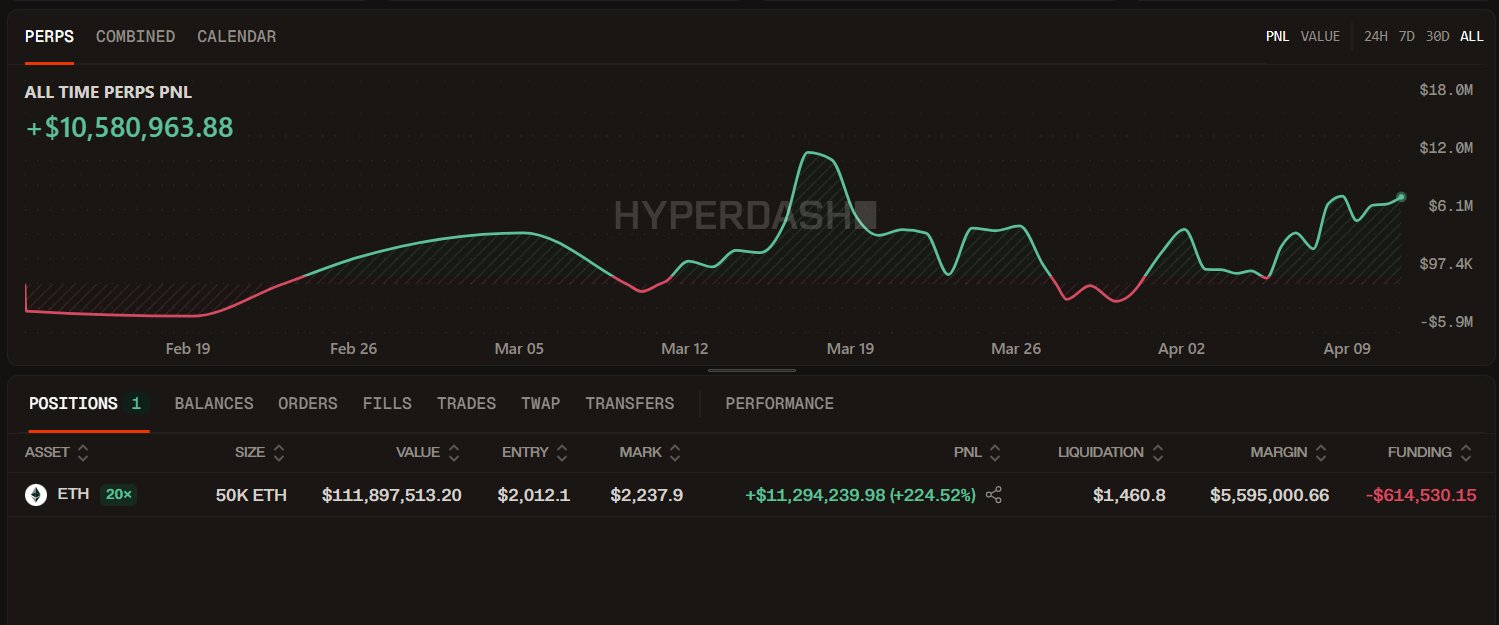Screen dimensions: 1499x625
Task: Click sort arrows beside Funding header
Action: [x=1465, y=453]
